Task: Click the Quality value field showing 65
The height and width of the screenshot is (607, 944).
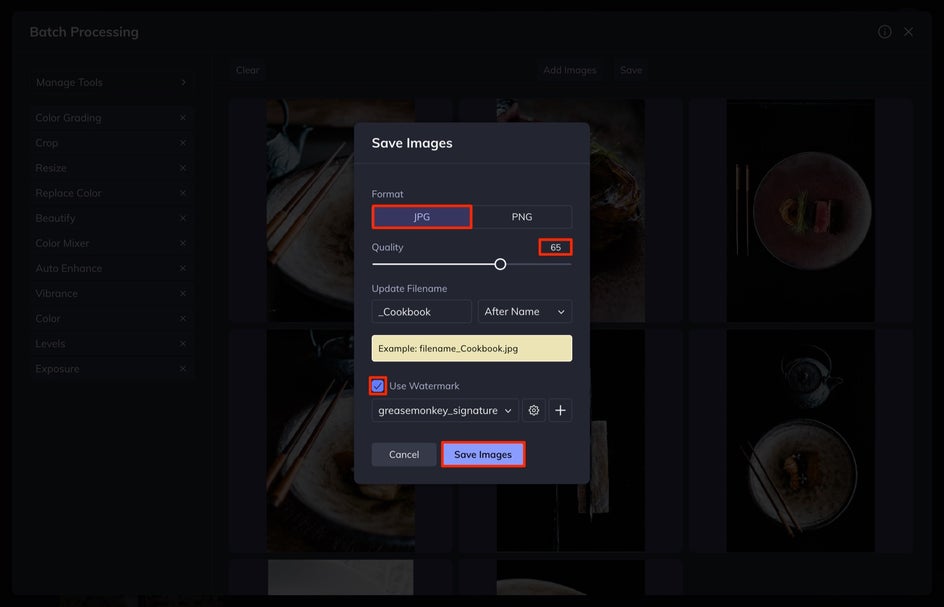Action: pos(555,247)
